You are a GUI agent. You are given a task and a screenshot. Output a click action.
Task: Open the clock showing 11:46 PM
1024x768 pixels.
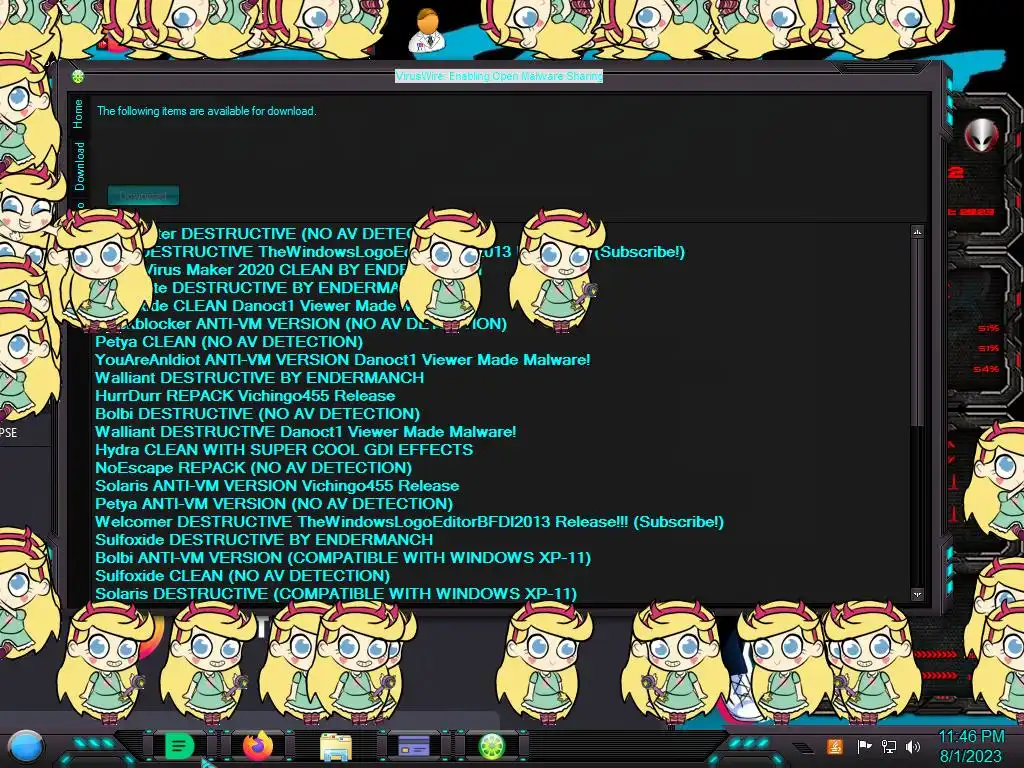coord(971,746)
